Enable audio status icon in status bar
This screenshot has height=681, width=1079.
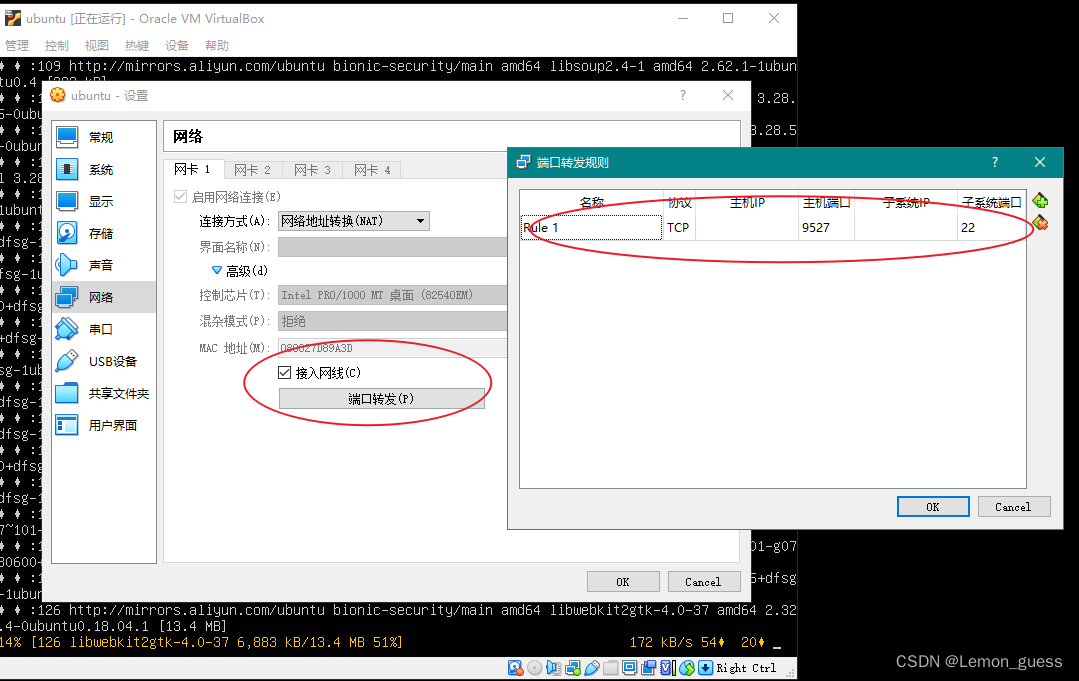pos(551,667)
